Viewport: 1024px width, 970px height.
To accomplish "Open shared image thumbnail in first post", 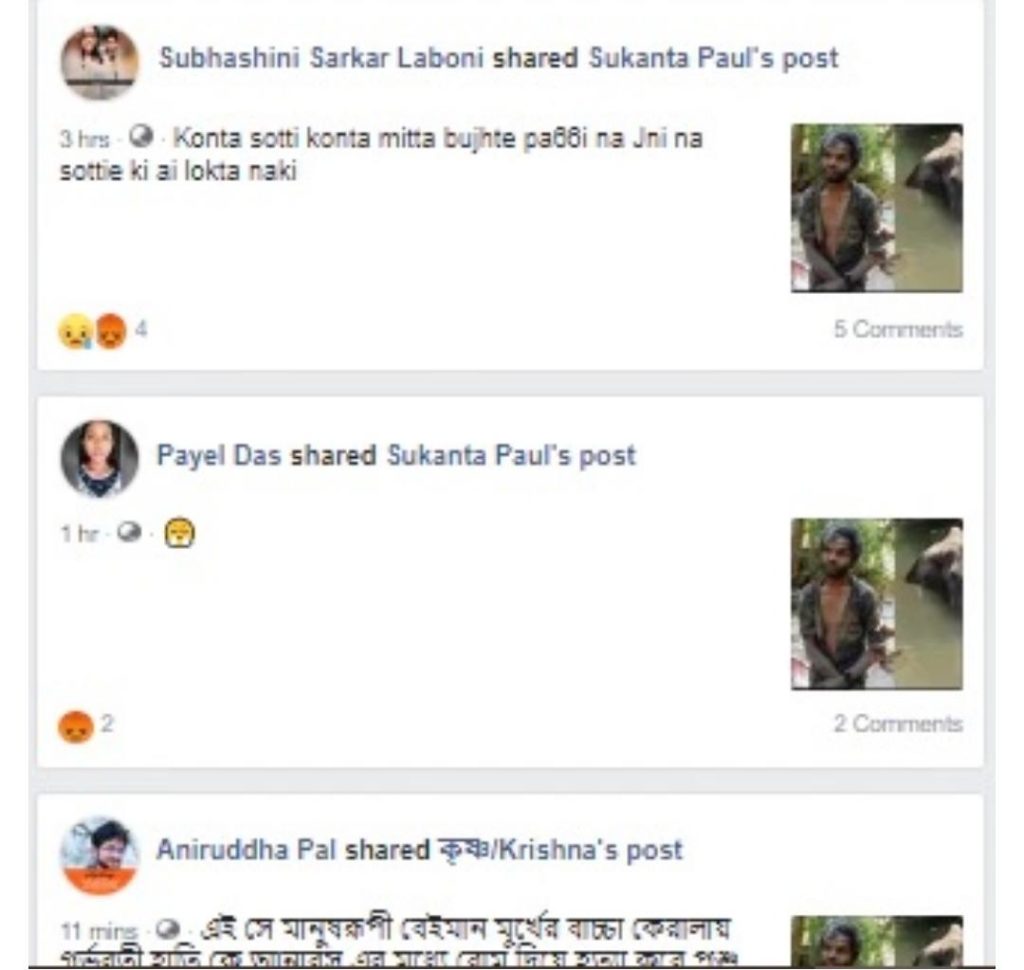I will 876,208.
